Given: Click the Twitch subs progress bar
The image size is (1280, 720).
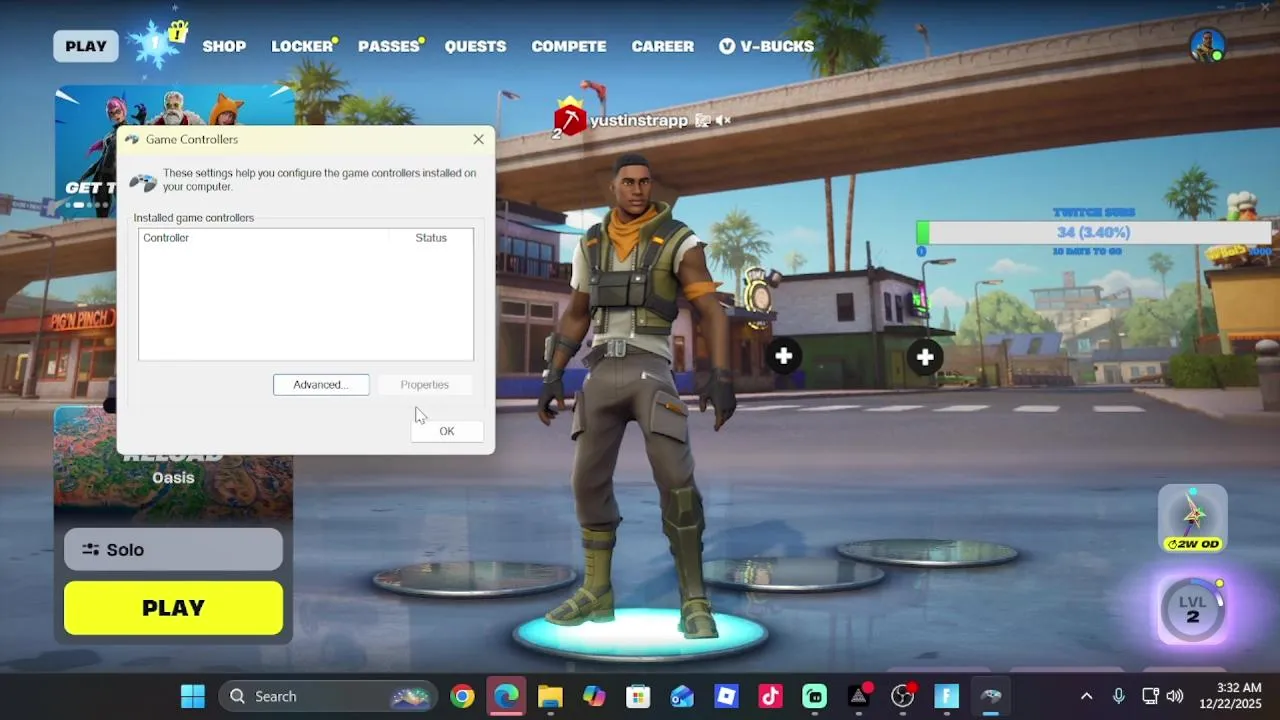Looking at the screenshot, I should pyautogui.click(x=1093, y=232).
